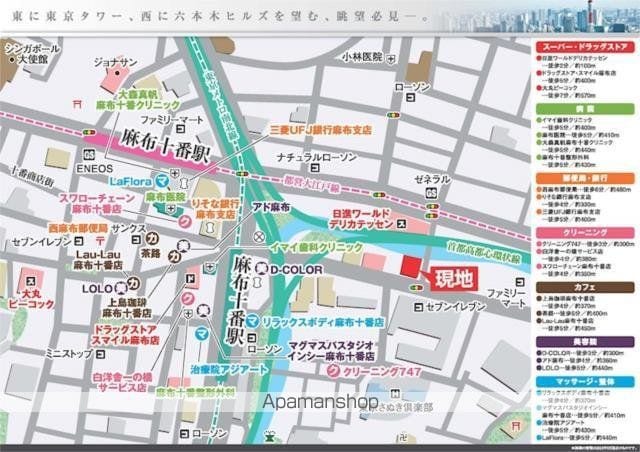Click the ドラッグストアスマイル麻布店 label
The height and width of the screenshot is (452, 640).
tap(125, 335)
